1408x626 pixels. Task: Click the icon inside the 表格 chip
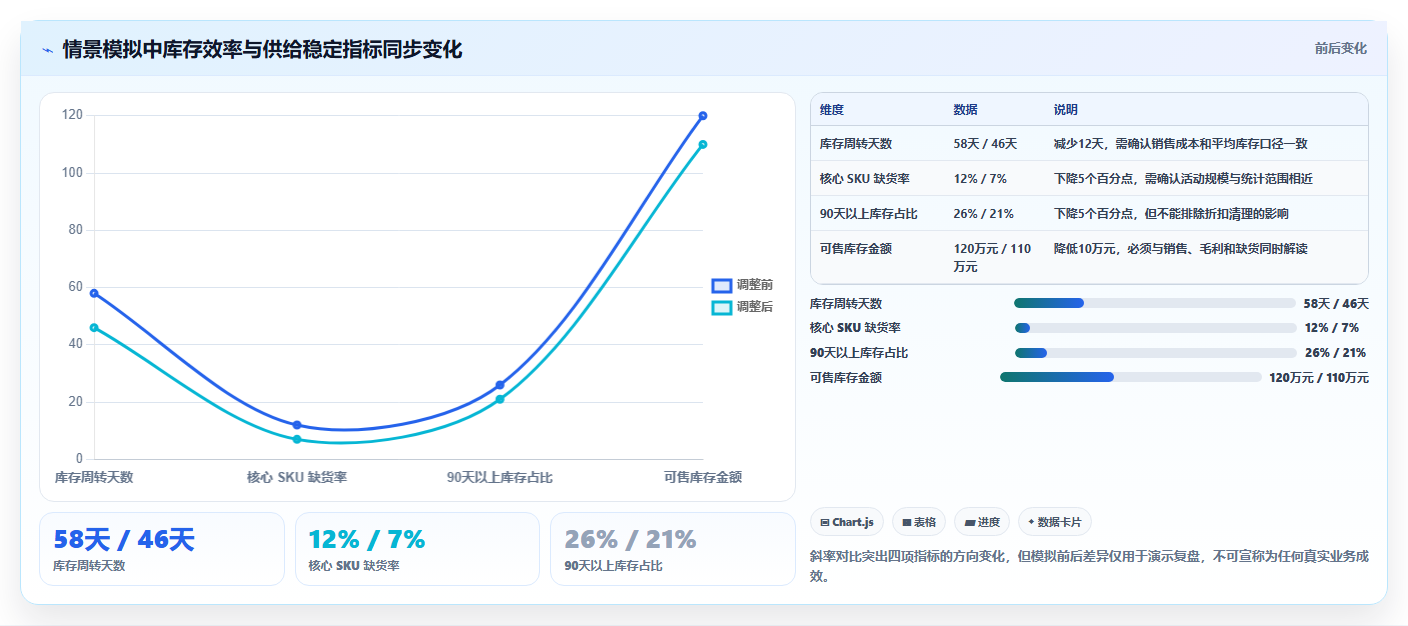906,522
